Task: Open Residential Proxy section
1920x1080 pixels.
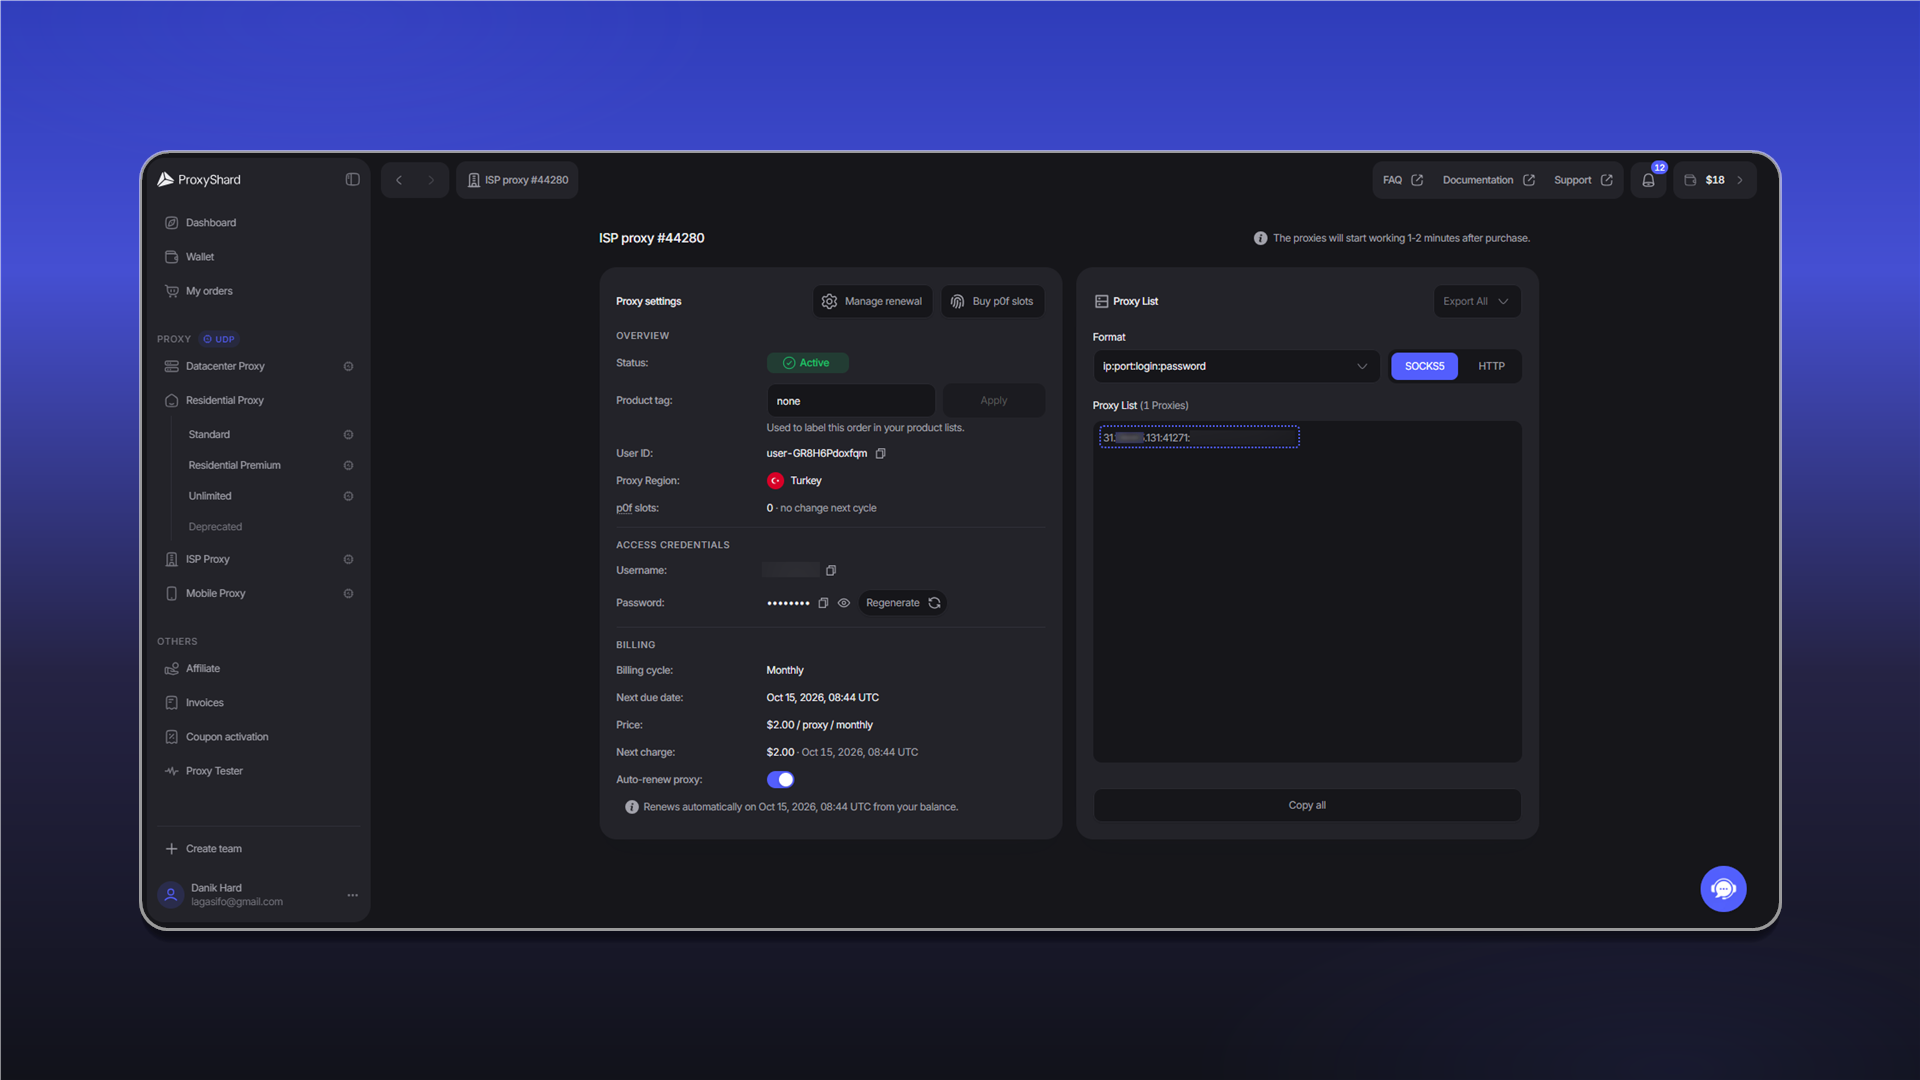Action: point(258,400)
